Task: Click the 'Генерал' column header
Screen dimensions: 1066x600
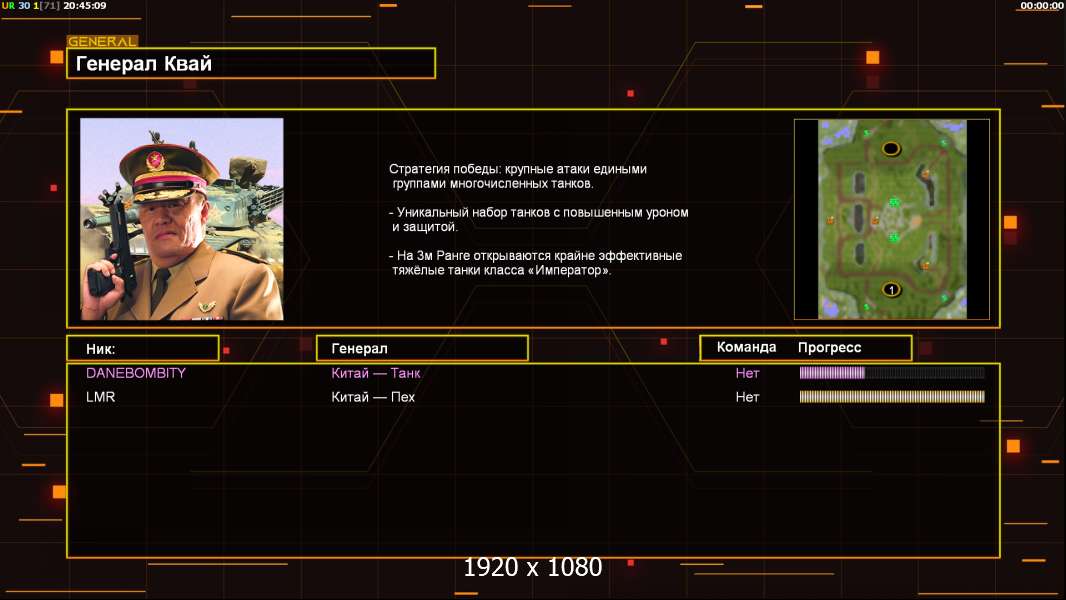Action: pos(422,349)
